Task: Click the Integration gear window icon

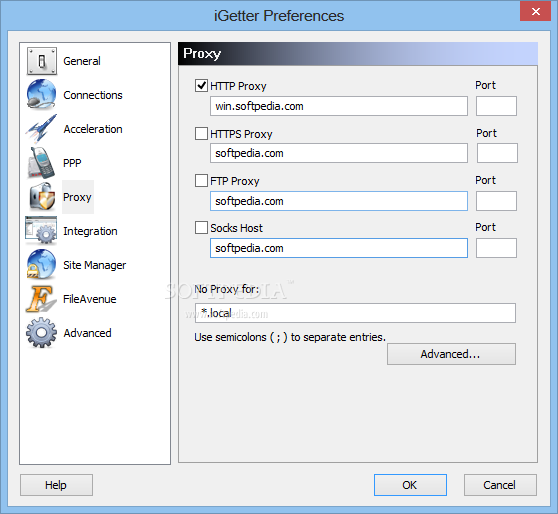Action: click(x=41, y=231)
